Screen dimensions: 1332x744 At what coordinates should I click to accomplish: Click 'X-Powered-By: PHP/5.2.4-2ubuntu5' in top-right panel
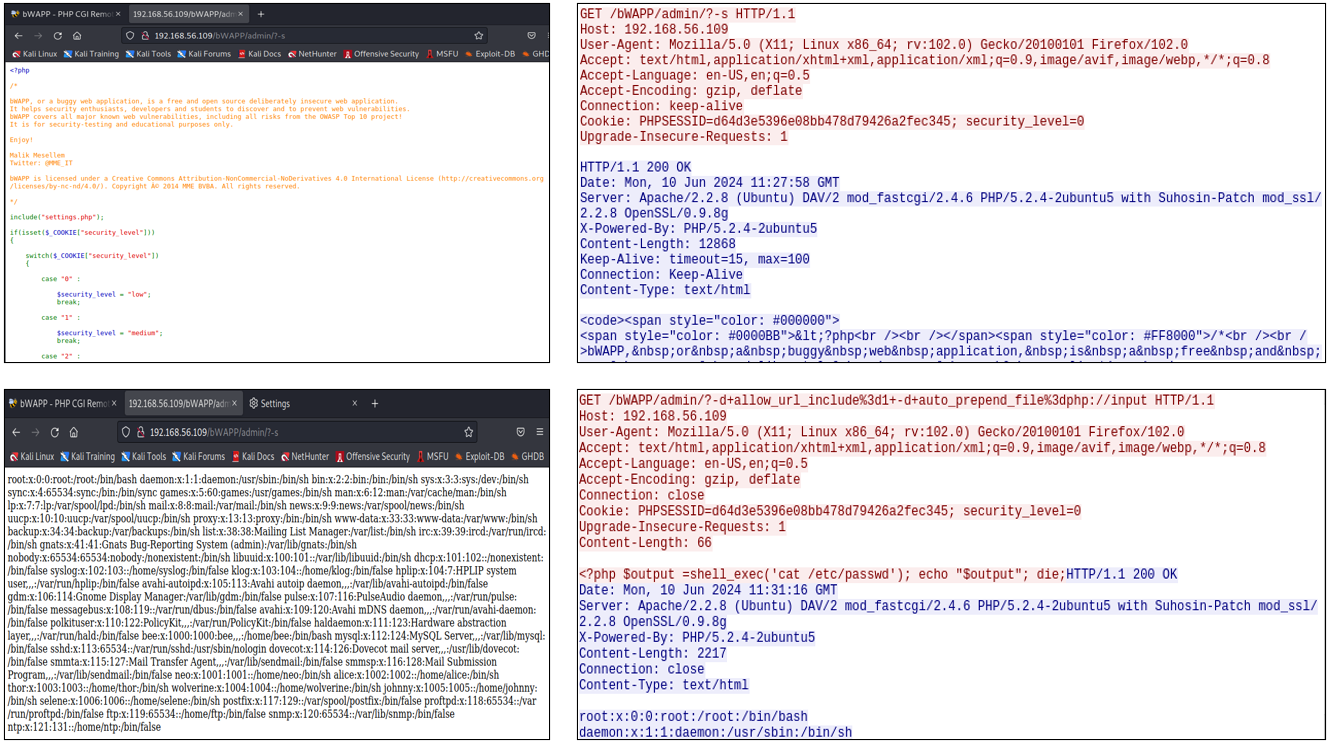[x=698, y=229]
